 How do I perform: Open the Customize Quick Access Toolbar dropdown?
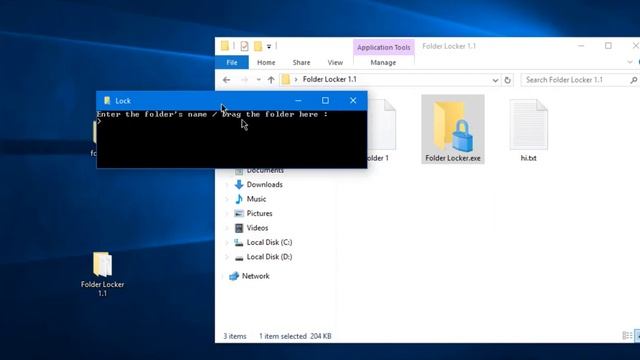(x=269, y=47)
